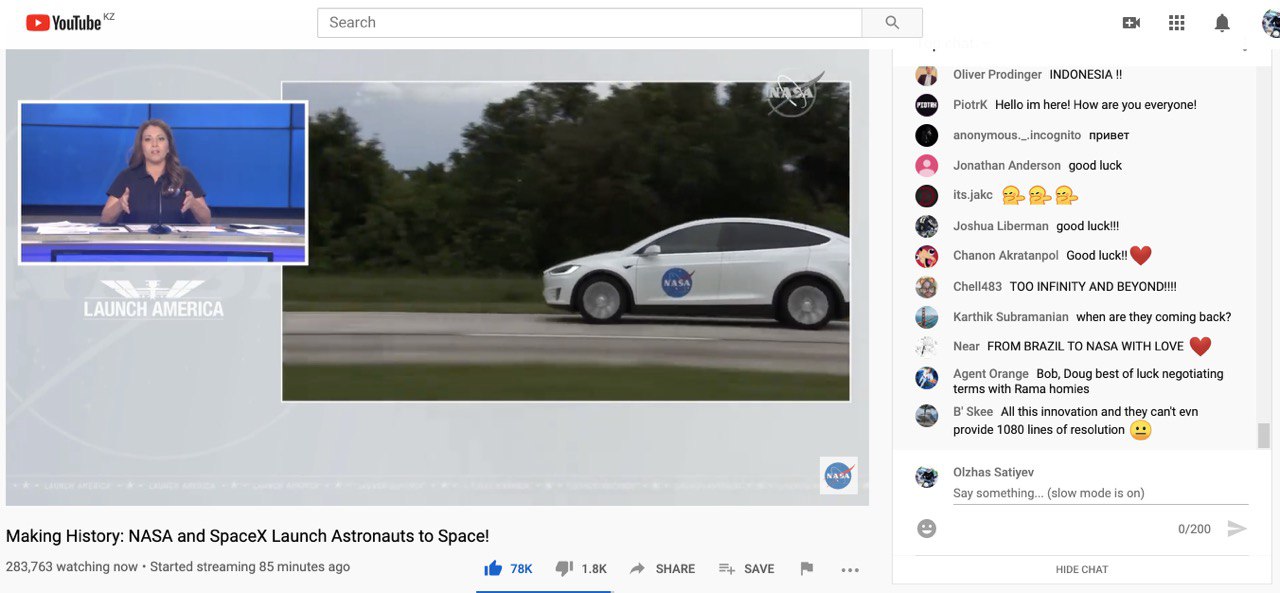Click the Say something chat input
The image size is (1280, 593).
[1100, 493]
